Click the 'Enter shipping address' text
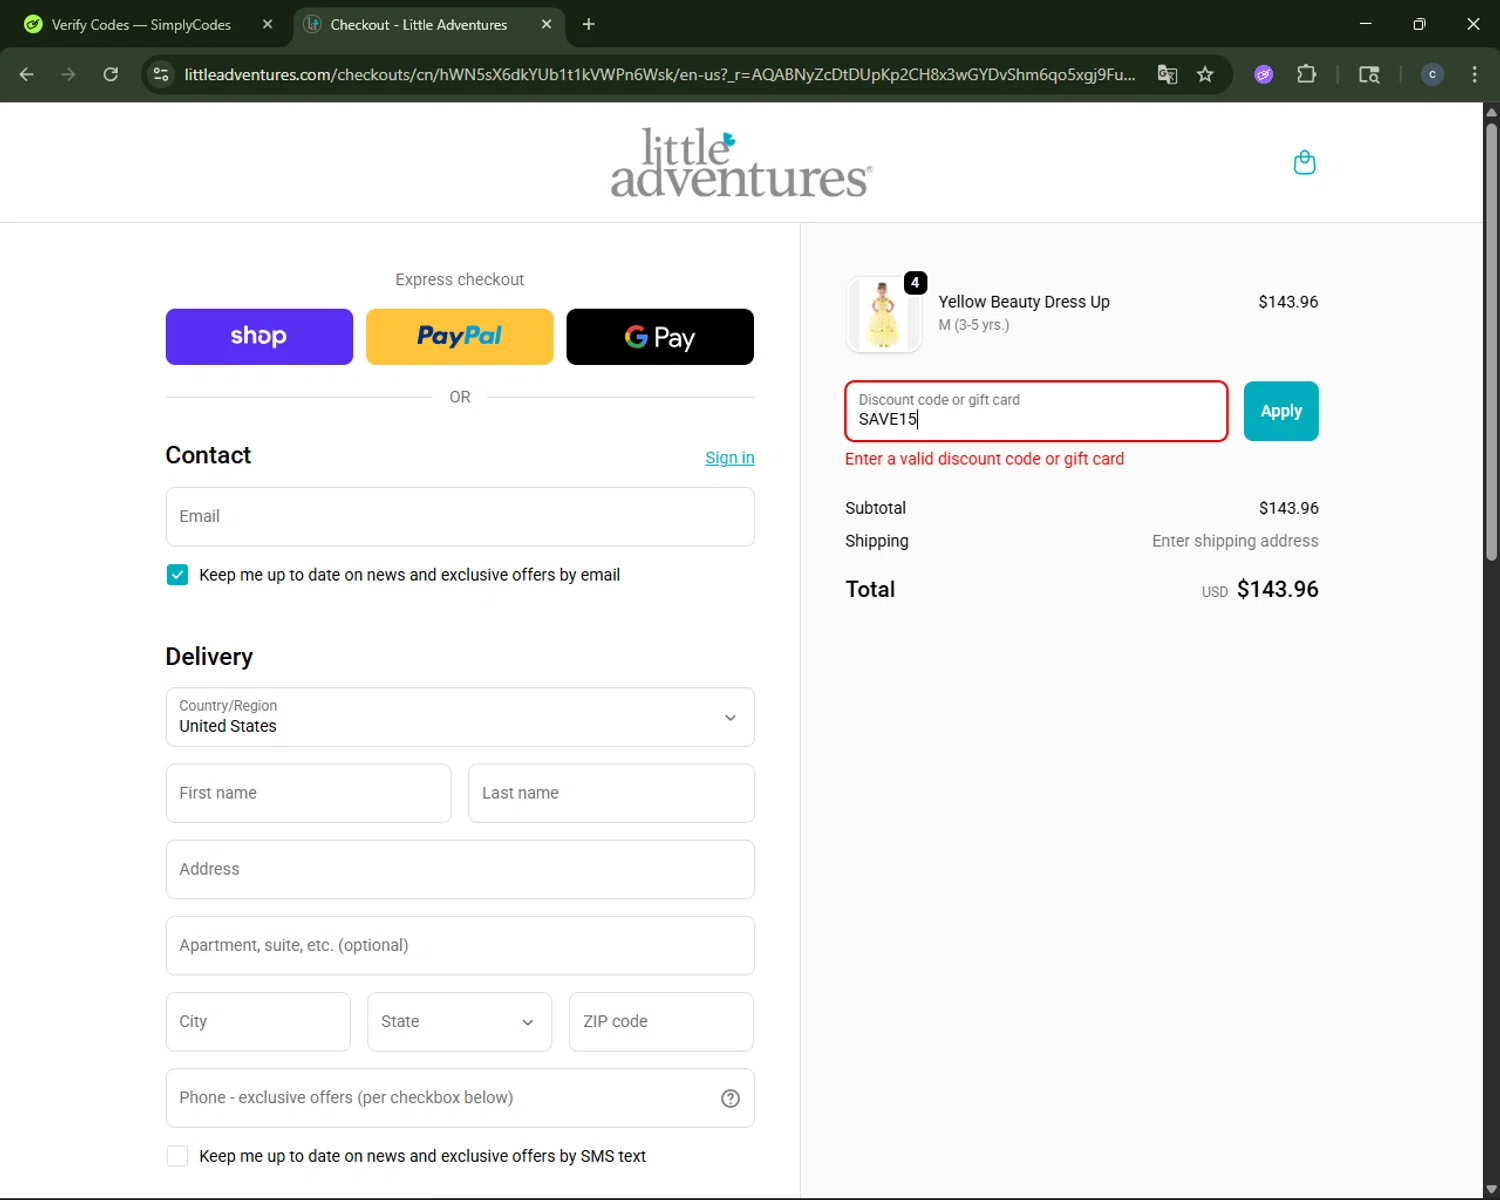Image resolution: width=1500 pixels, height=1200 pixels. point(1235,541)
